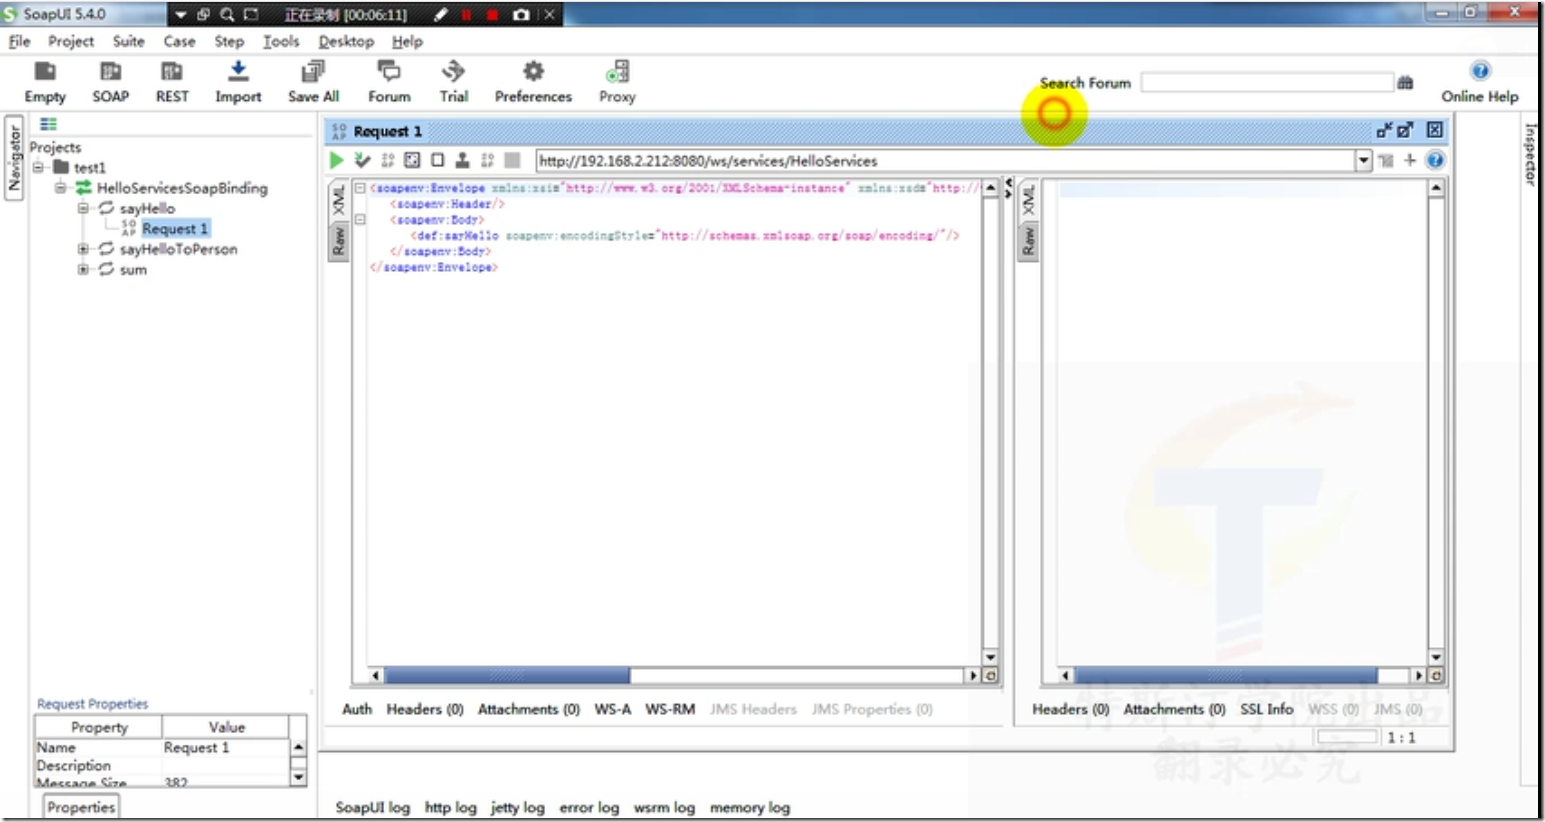Click the add-to-TestCase checkmark icon

(362, 160)
